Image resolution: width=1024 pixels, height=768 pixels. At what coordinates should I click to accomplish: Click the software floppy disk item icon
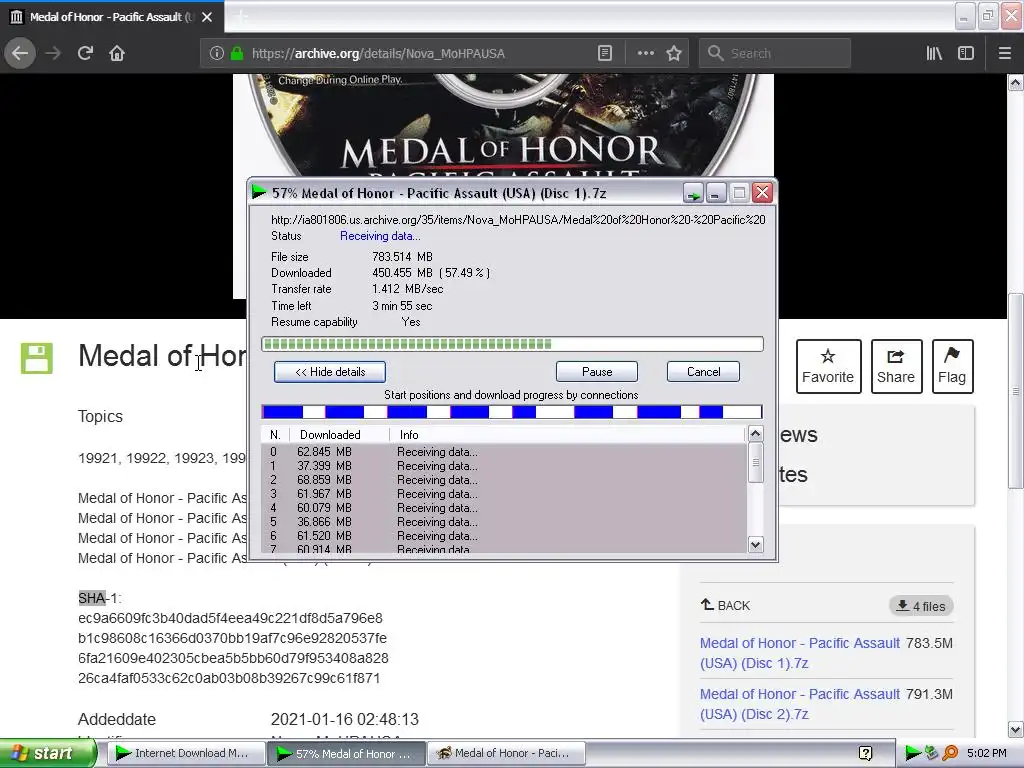(37, 359)
